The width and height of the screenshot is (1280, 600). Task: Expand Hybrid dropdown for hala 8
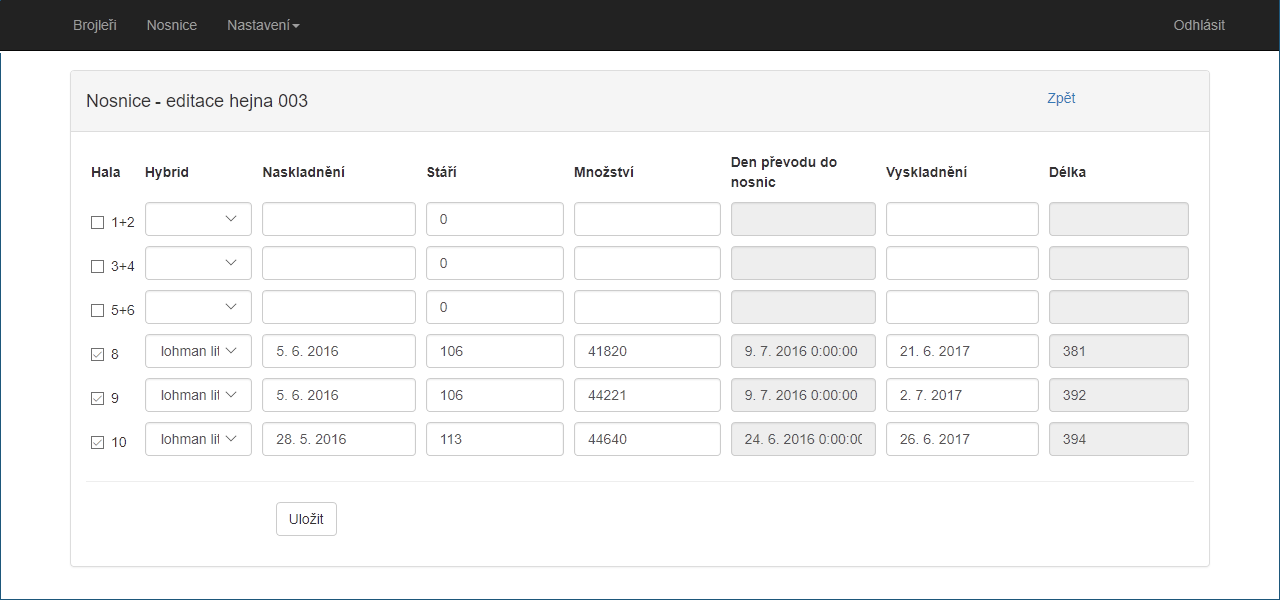click(x=198, y=351)
